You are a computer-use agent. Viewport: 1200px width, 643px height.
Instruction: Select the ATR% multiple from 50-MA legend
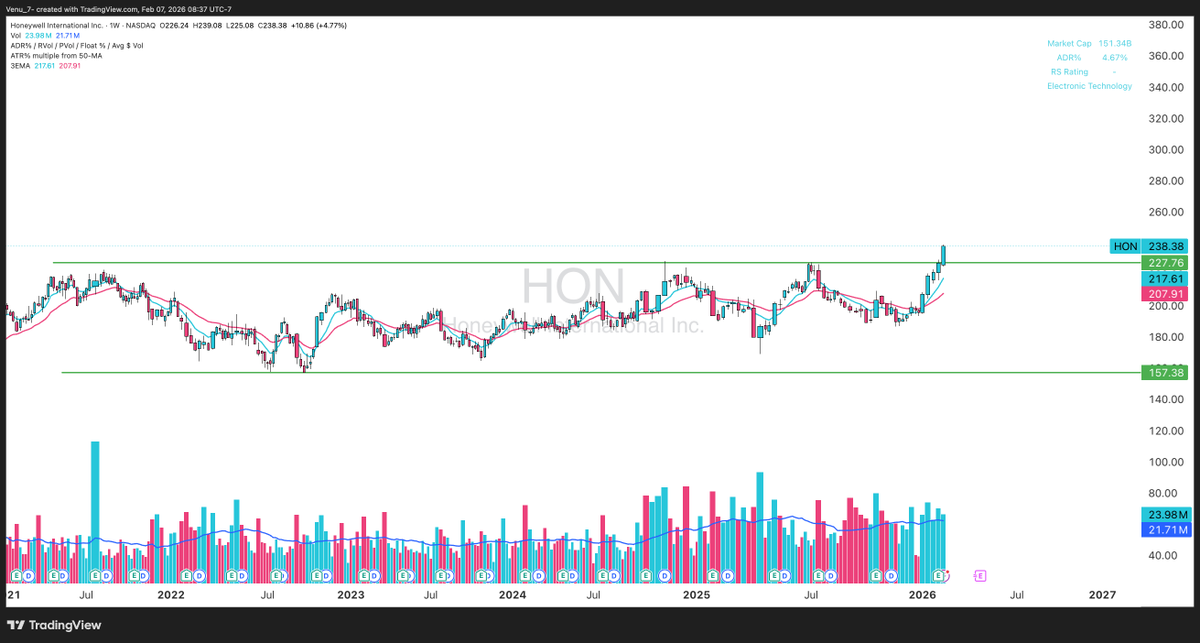[x=57, y=56]
